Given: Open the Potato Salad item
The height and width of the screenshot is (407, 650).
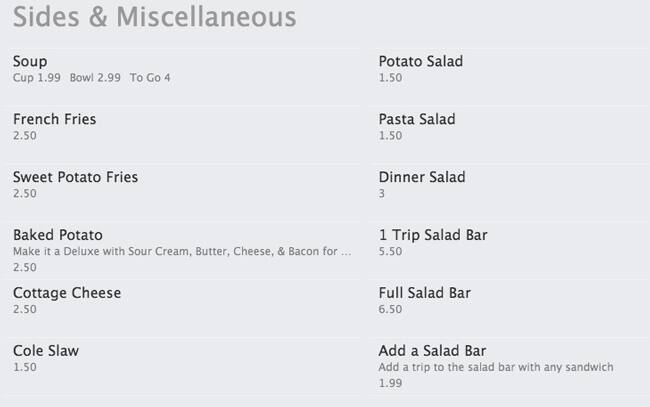Looking at the screenshot, I should point(420,62).
